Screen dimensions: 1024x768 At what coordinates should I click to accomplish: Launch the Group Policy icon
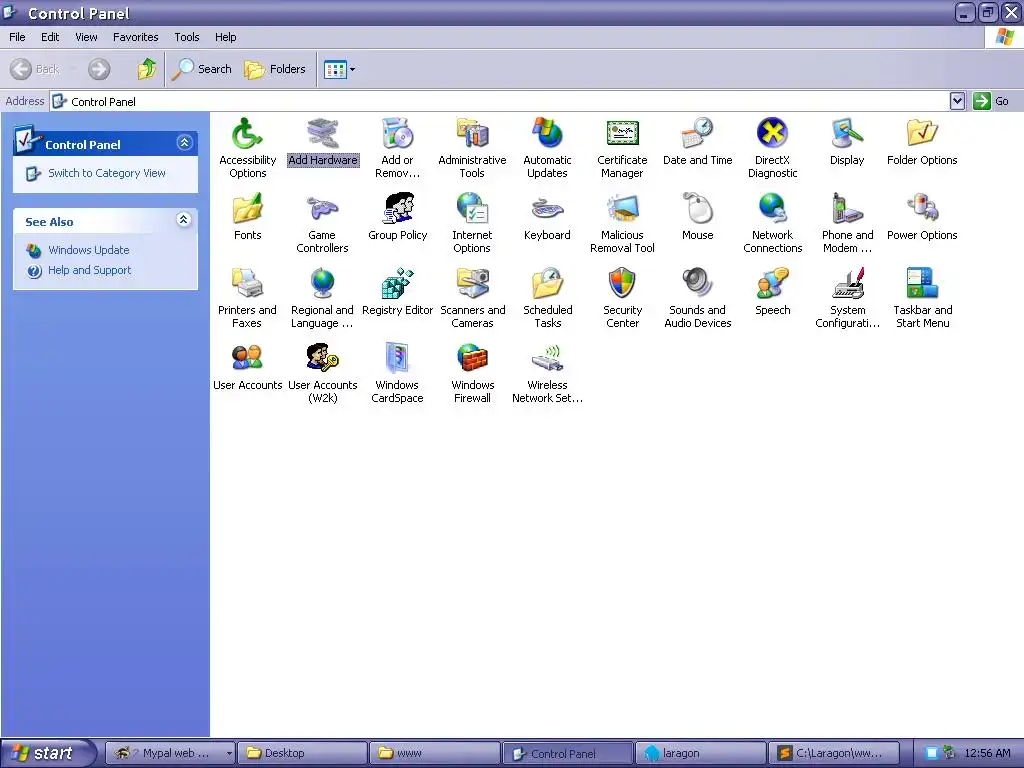pos(397,209)
